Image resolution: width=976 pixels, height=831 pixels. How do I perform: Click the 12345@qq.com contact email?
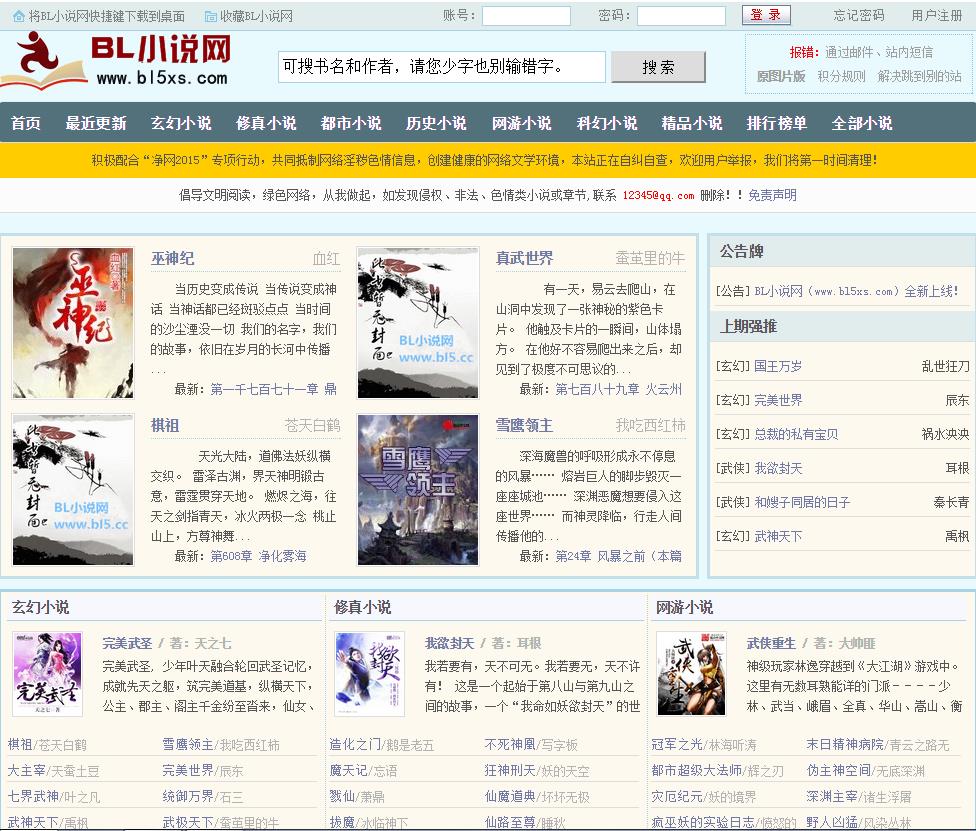coord(658,195)
